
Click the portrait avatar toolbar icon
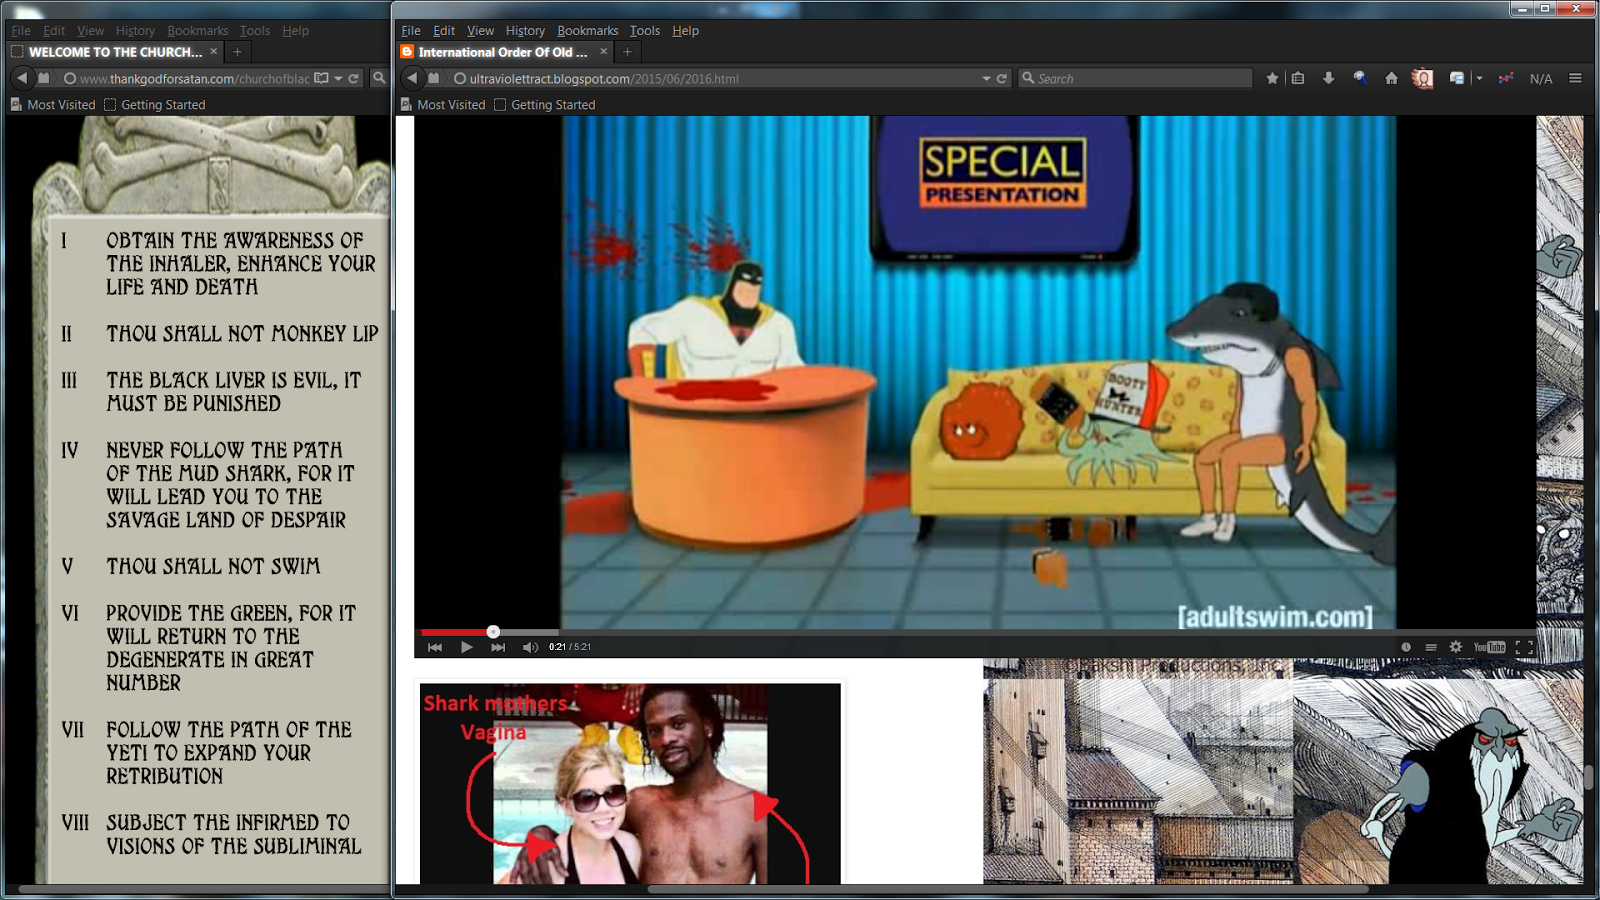point(1422,78)
